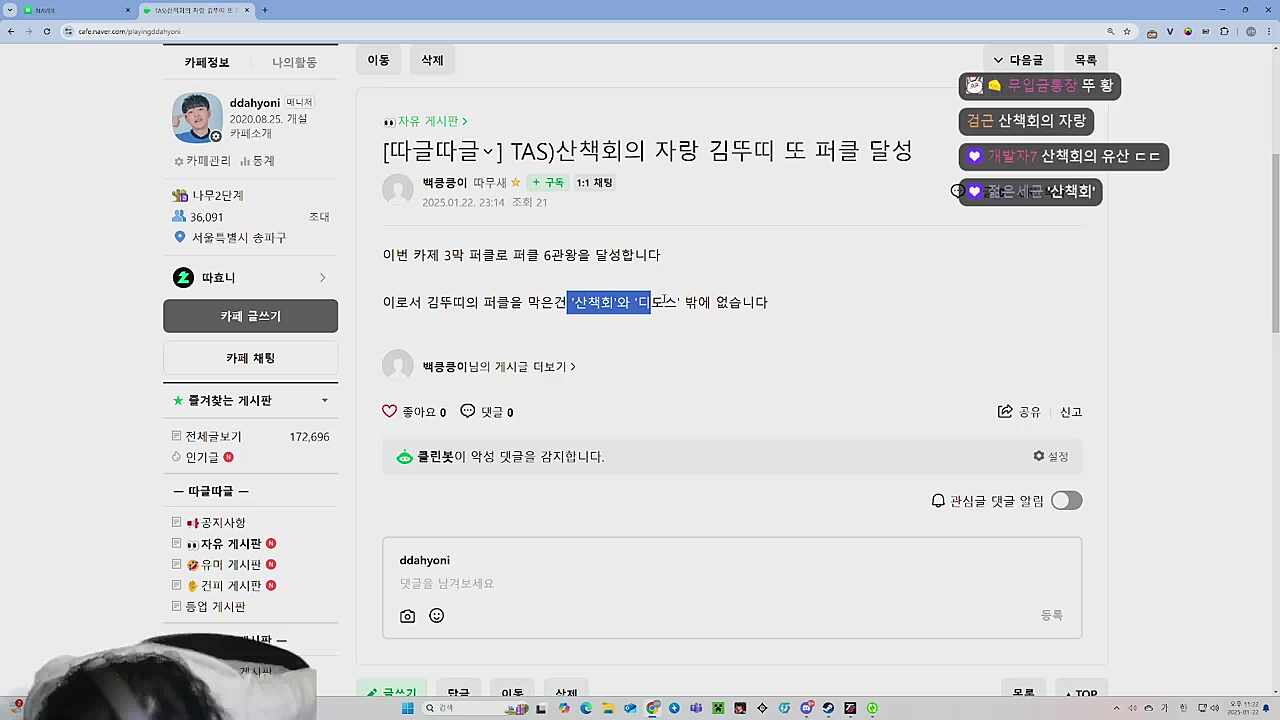Click the 초대 invite link

(x=319, y=217)
